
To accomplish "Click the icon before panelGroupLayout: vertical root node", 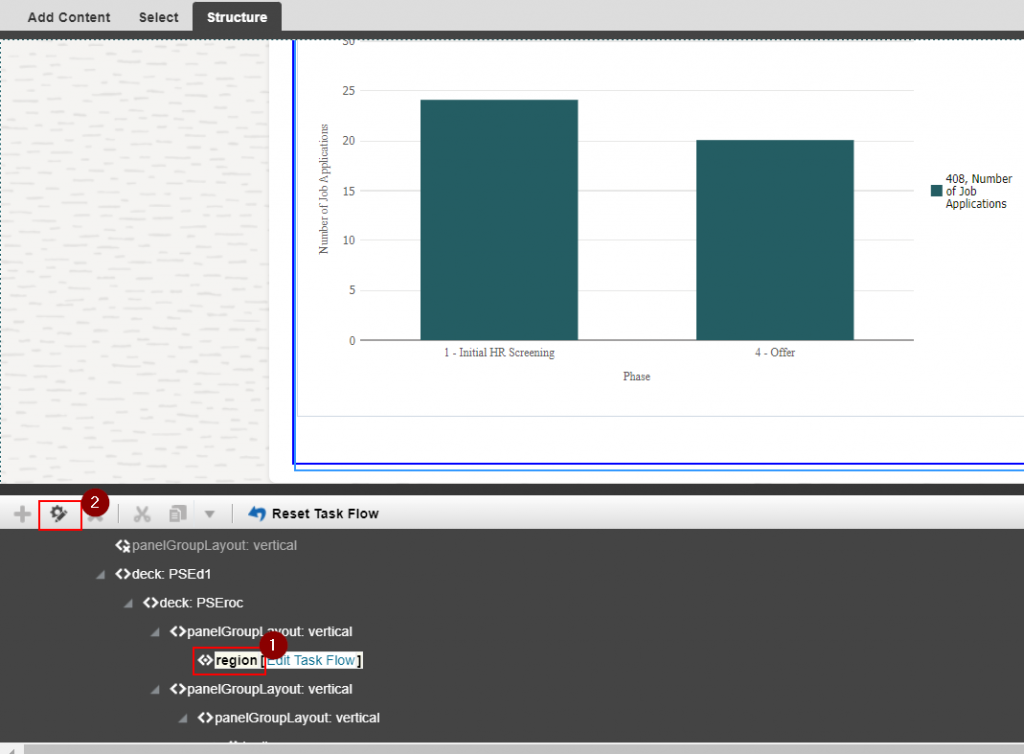I will (x=122, y=545).
